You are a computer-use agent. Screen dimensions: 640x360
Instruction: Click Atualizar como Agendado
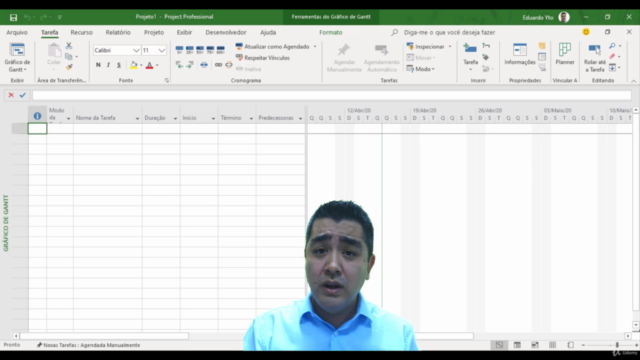(273, 47)
